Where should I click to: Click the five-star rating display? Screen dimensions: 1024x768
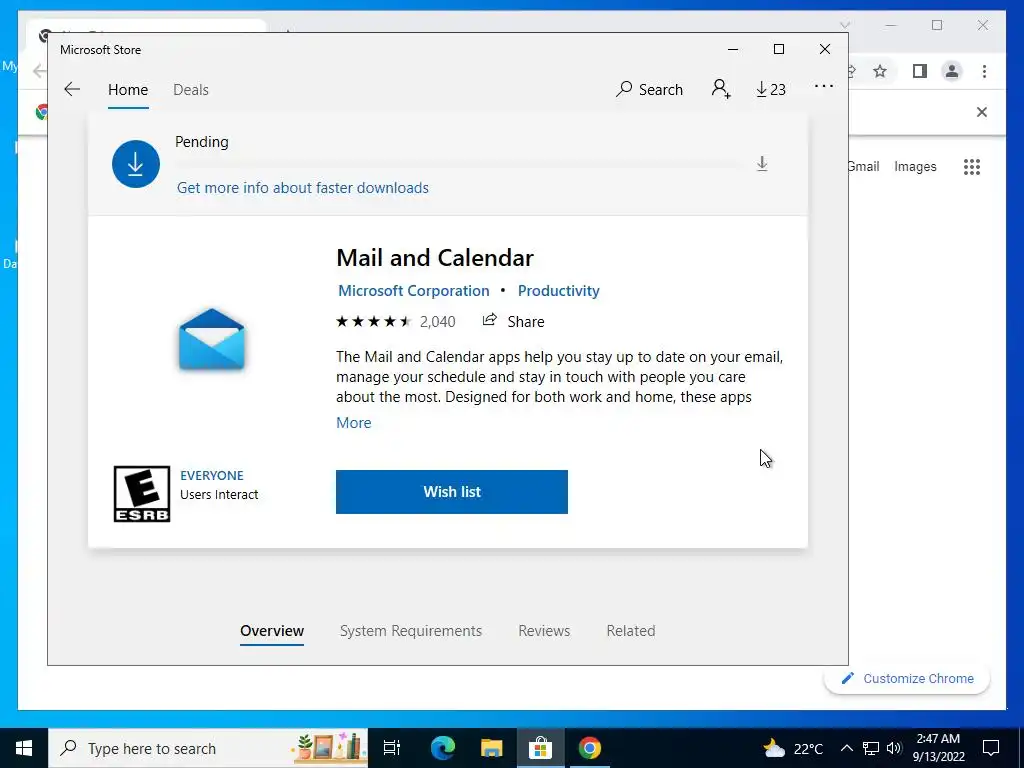pyautogui.click(x=374, y=321)
